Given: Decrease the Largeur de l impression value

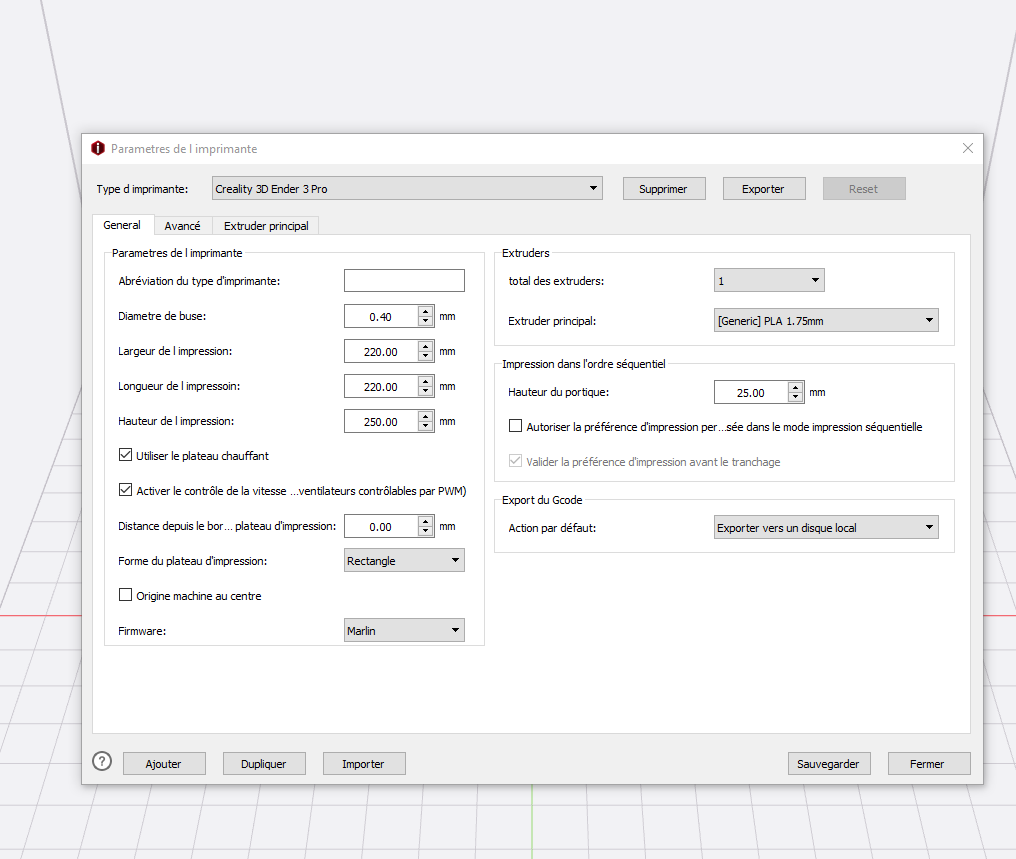Looking at the screenshot, I should tap(425, 356).
